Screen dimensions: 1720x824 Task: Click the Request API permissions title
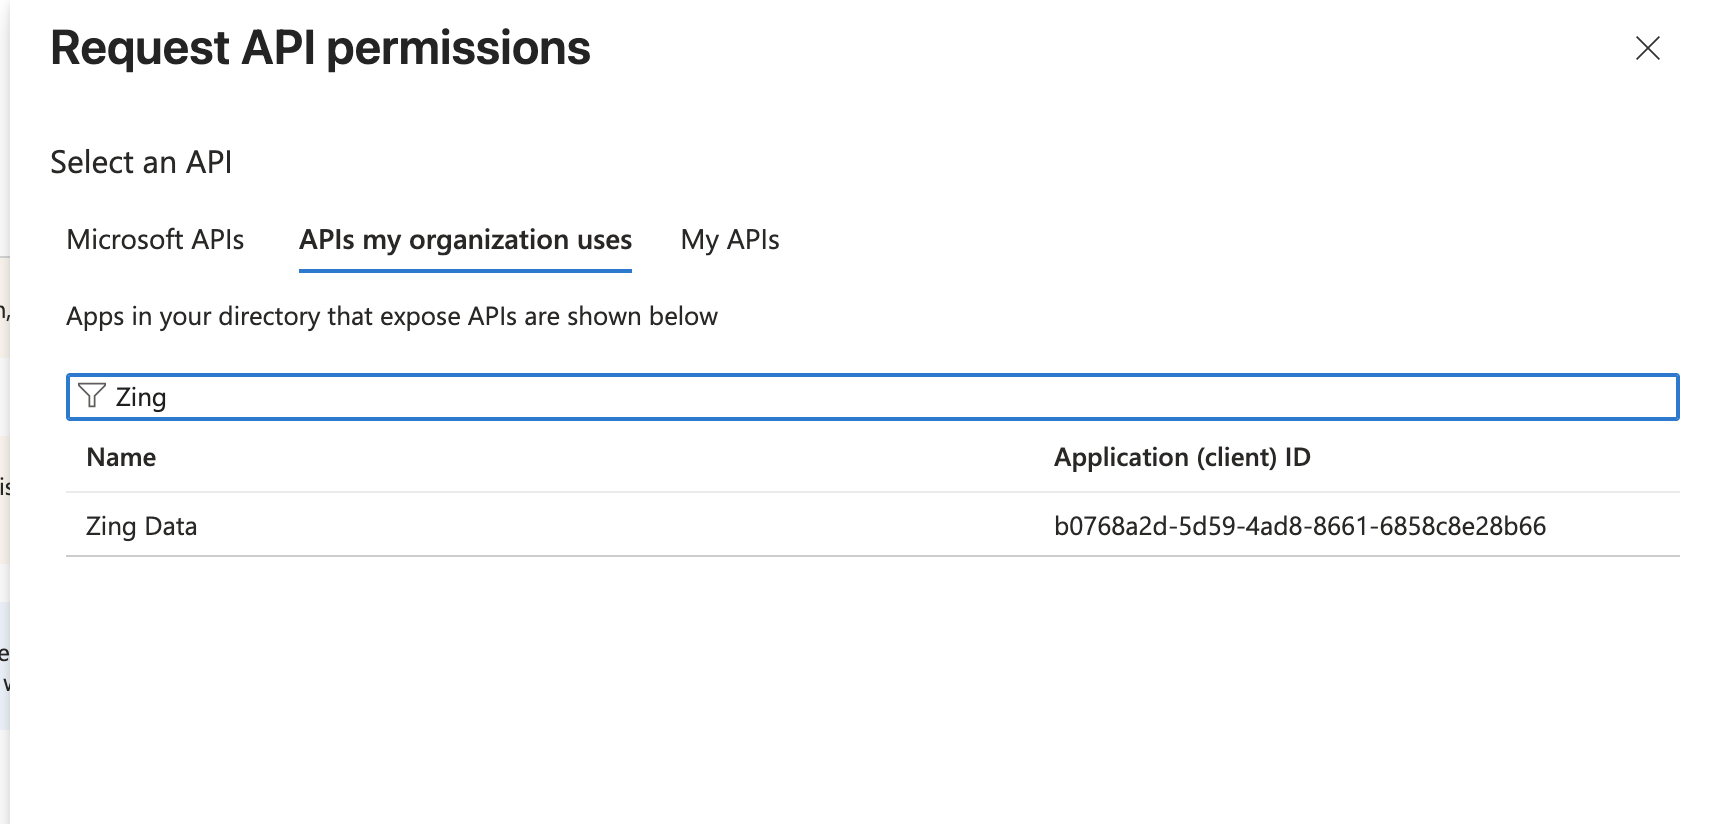pos(320,48)
